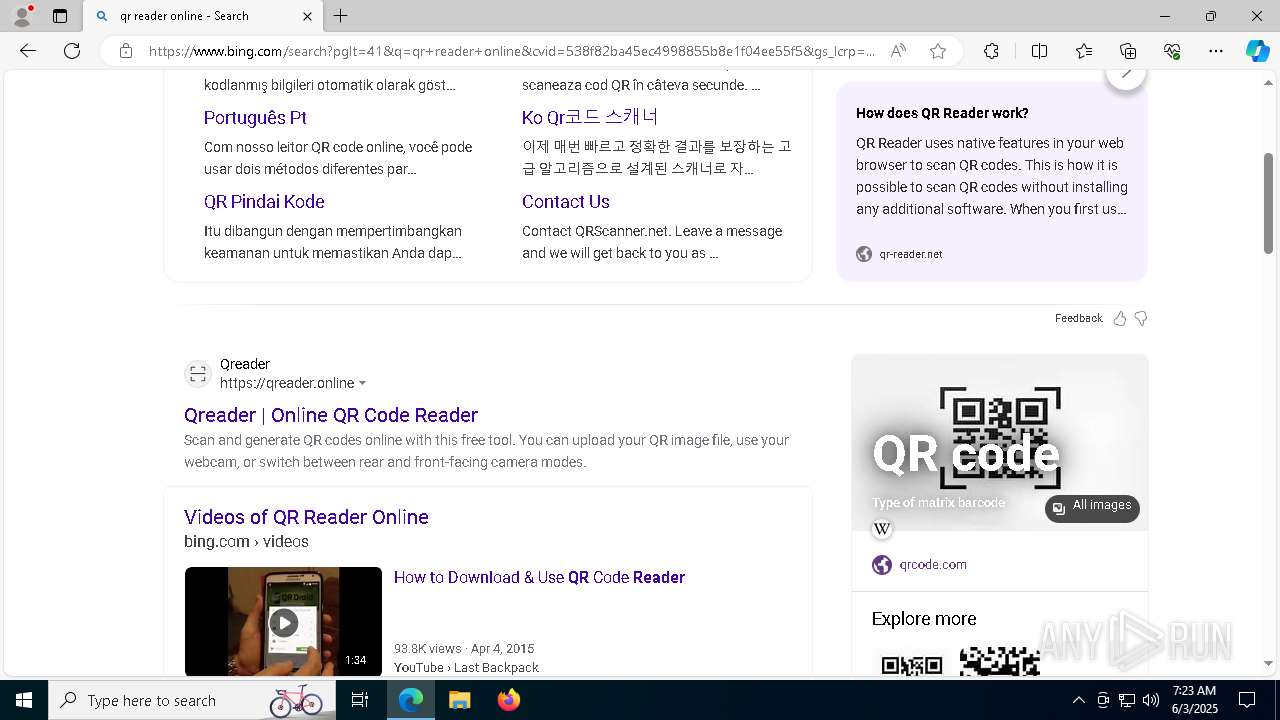Open the Collections icon

click(1128, 51)
